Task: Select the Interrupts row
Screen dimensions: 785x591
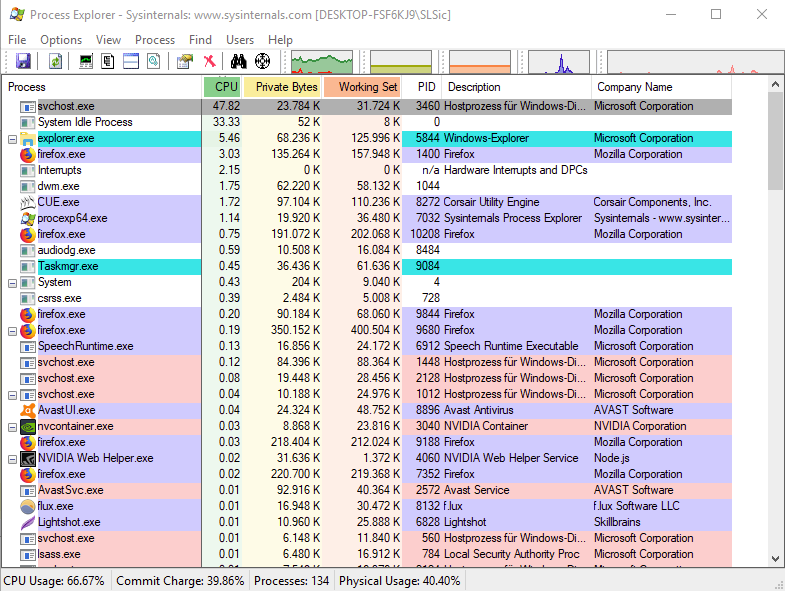Action: click(367, 170)
